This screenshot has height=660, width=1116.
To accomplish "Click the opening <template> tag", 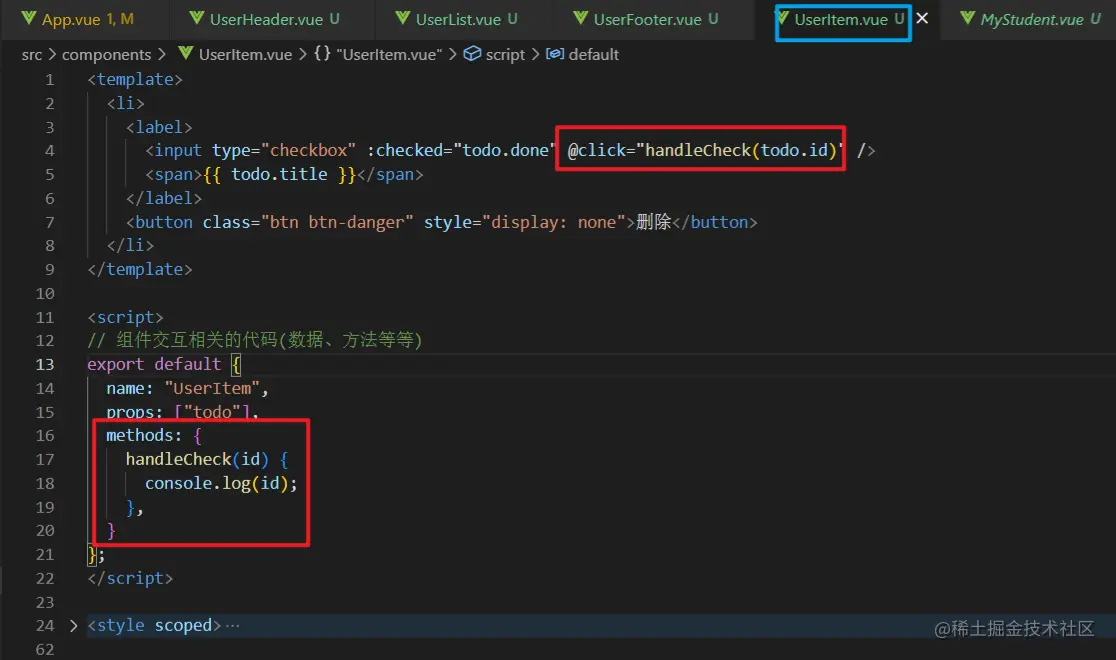I will coord(135,79).
